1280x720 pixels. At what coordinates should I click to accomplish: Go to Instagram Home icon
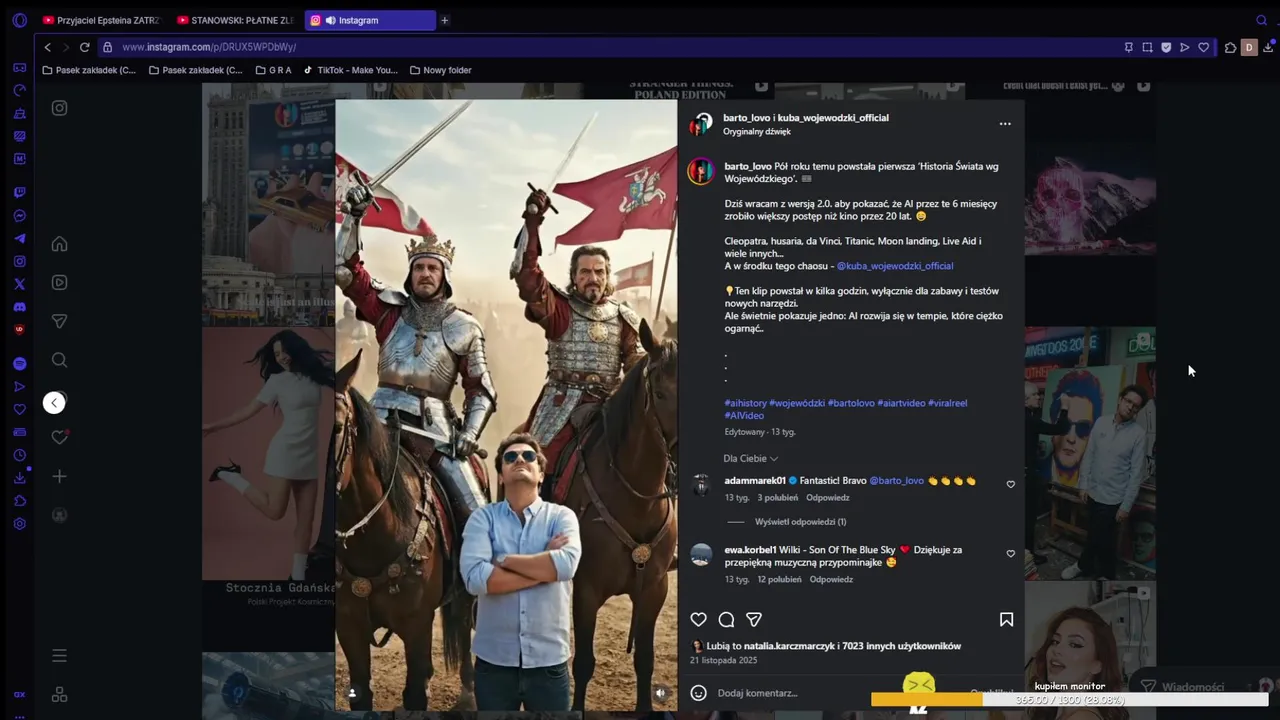coord(60,244)
